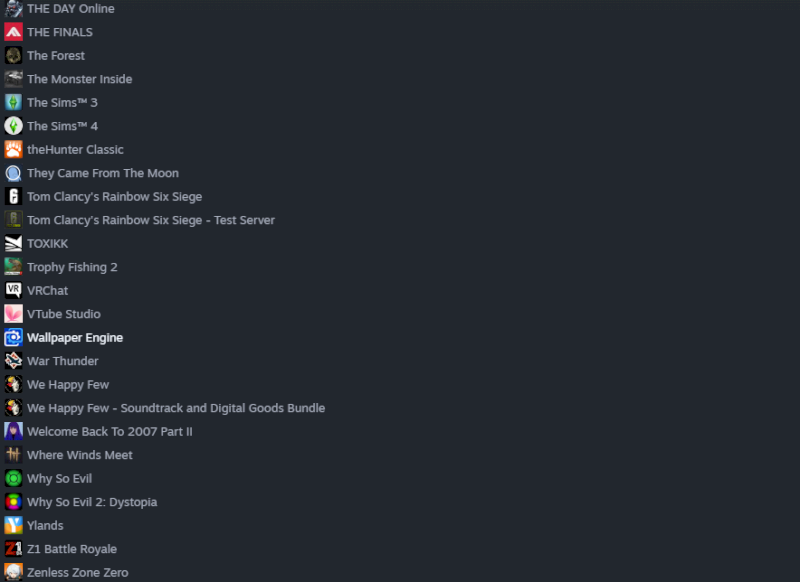Viewport: 800px width, 582px height.
Task: Click theHunter Classic orange paw icon
Action: [x=13, y=149]
